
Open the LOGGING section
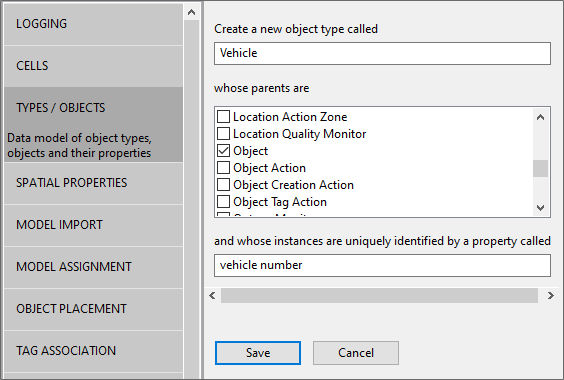click(94, 24)
